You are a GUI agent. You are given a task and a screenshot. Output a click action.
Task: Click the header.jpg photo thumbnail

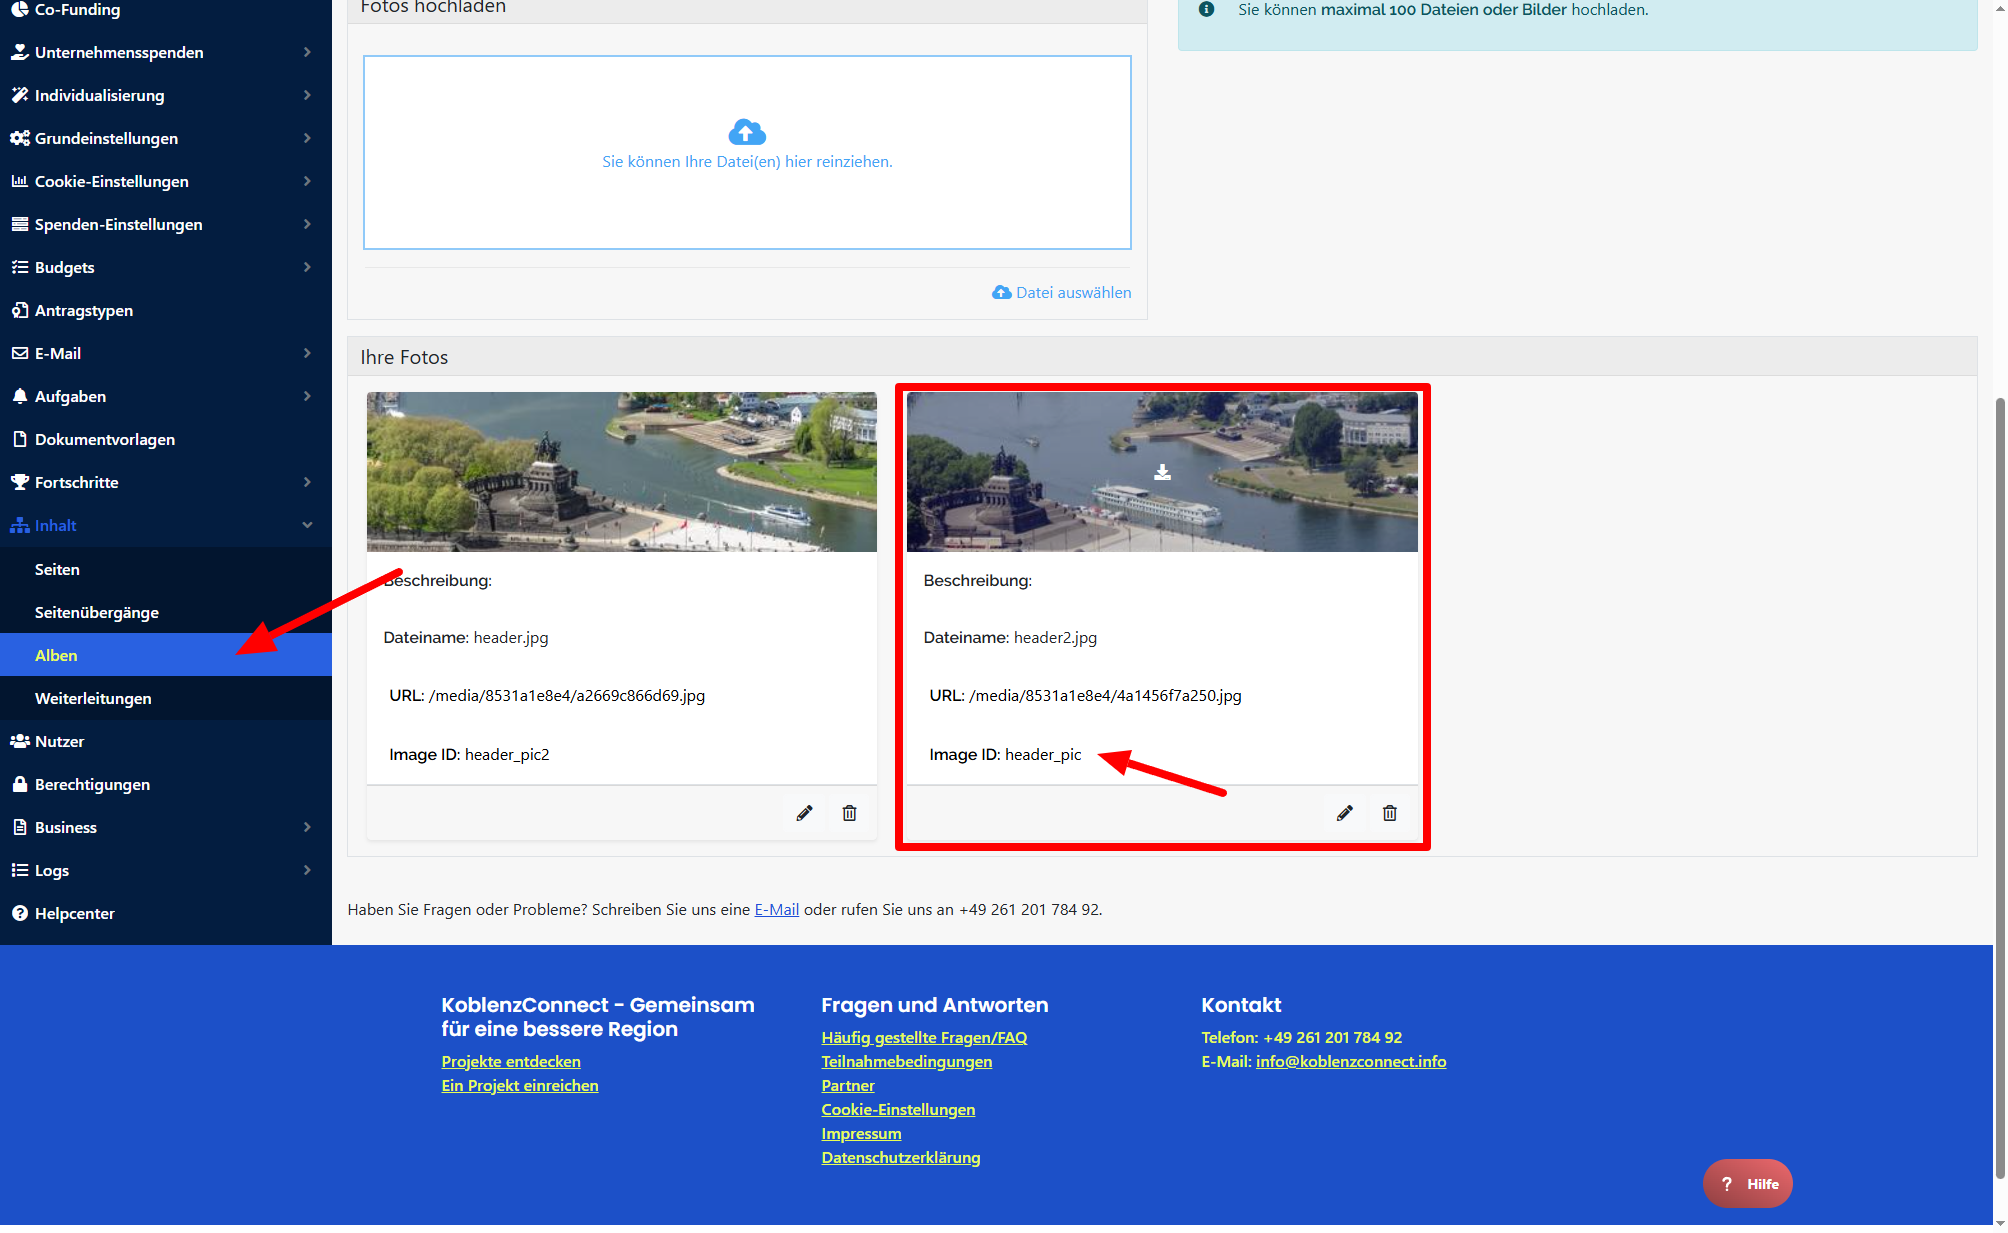click(x=621, y=472)
